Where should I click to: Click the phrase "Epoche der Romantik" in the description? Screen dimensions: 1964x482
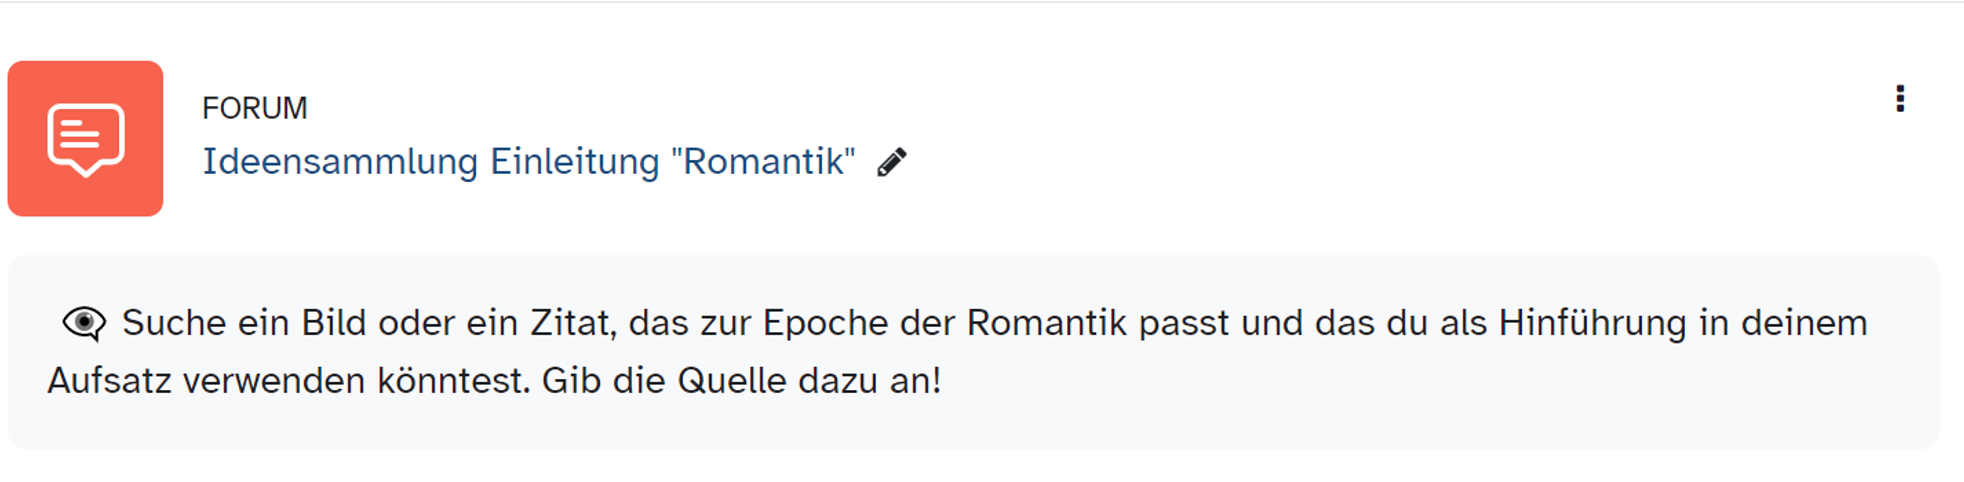click(944, 323)
